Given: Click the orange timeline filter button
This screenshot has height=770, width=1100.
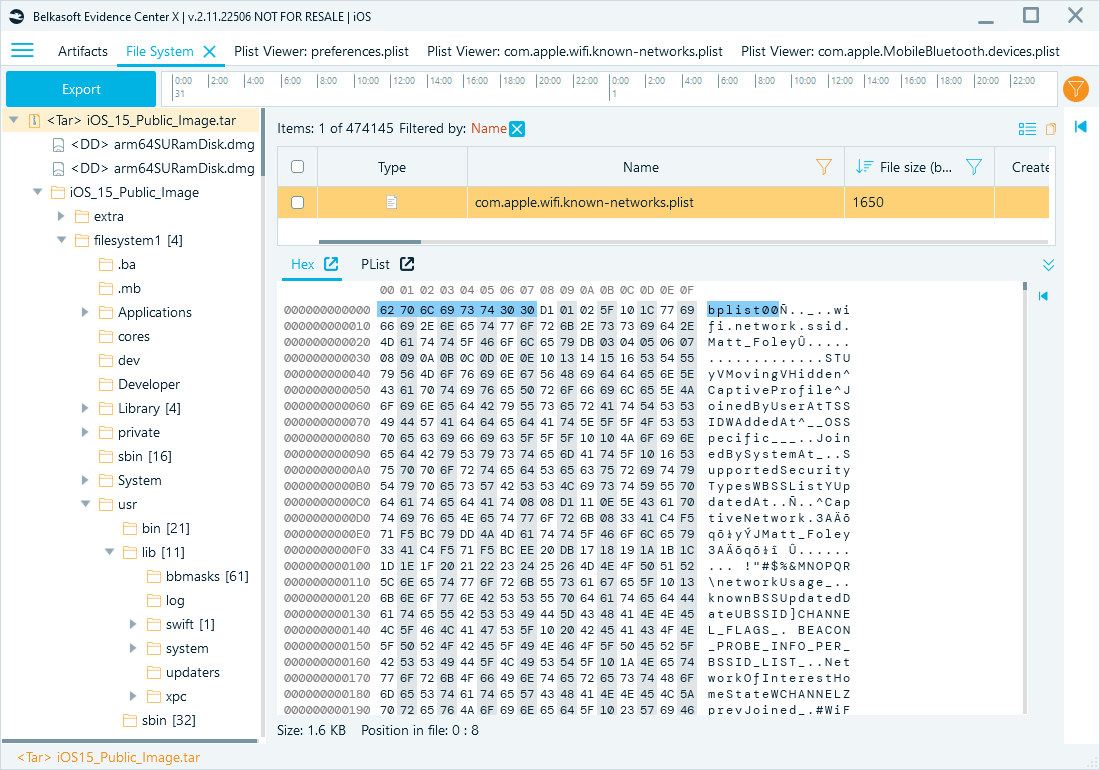Looking at the screenshot, I should (1075, 89).
